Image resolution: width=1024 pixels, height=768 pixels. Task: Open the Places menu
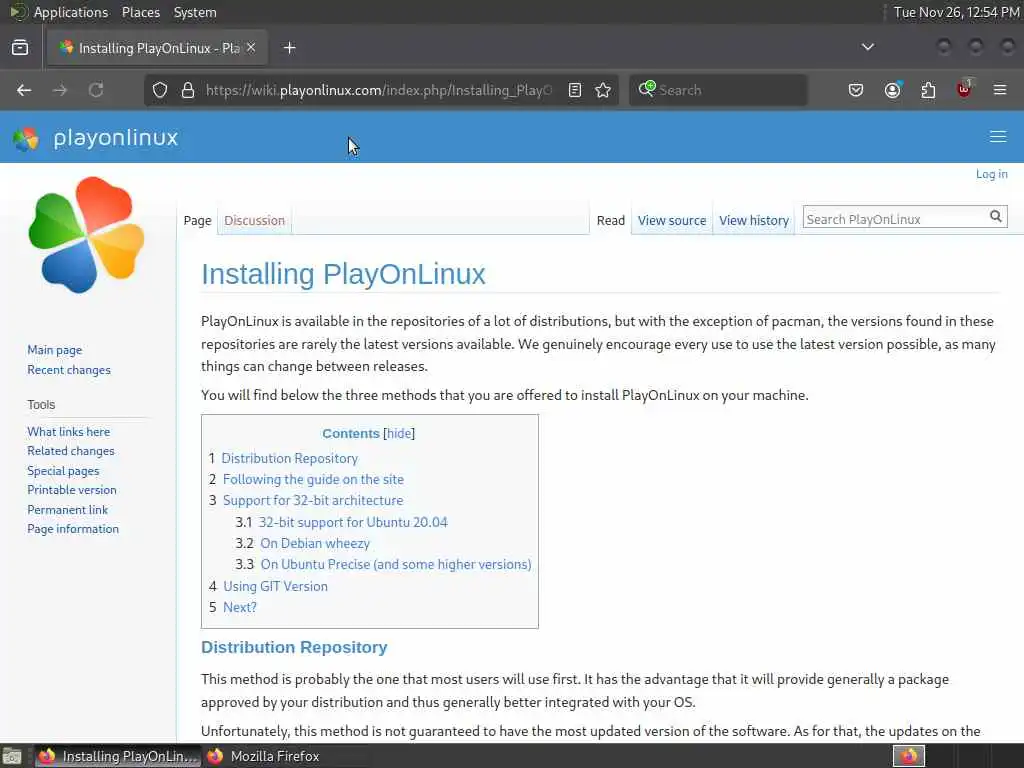(140, 12)
